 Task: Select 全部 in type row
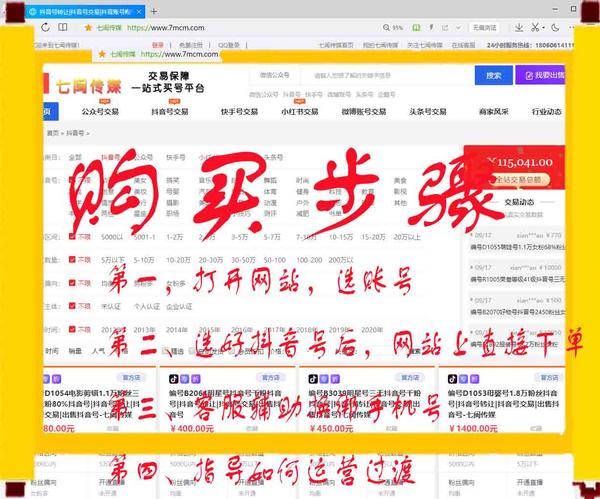(x=75, y=157)
